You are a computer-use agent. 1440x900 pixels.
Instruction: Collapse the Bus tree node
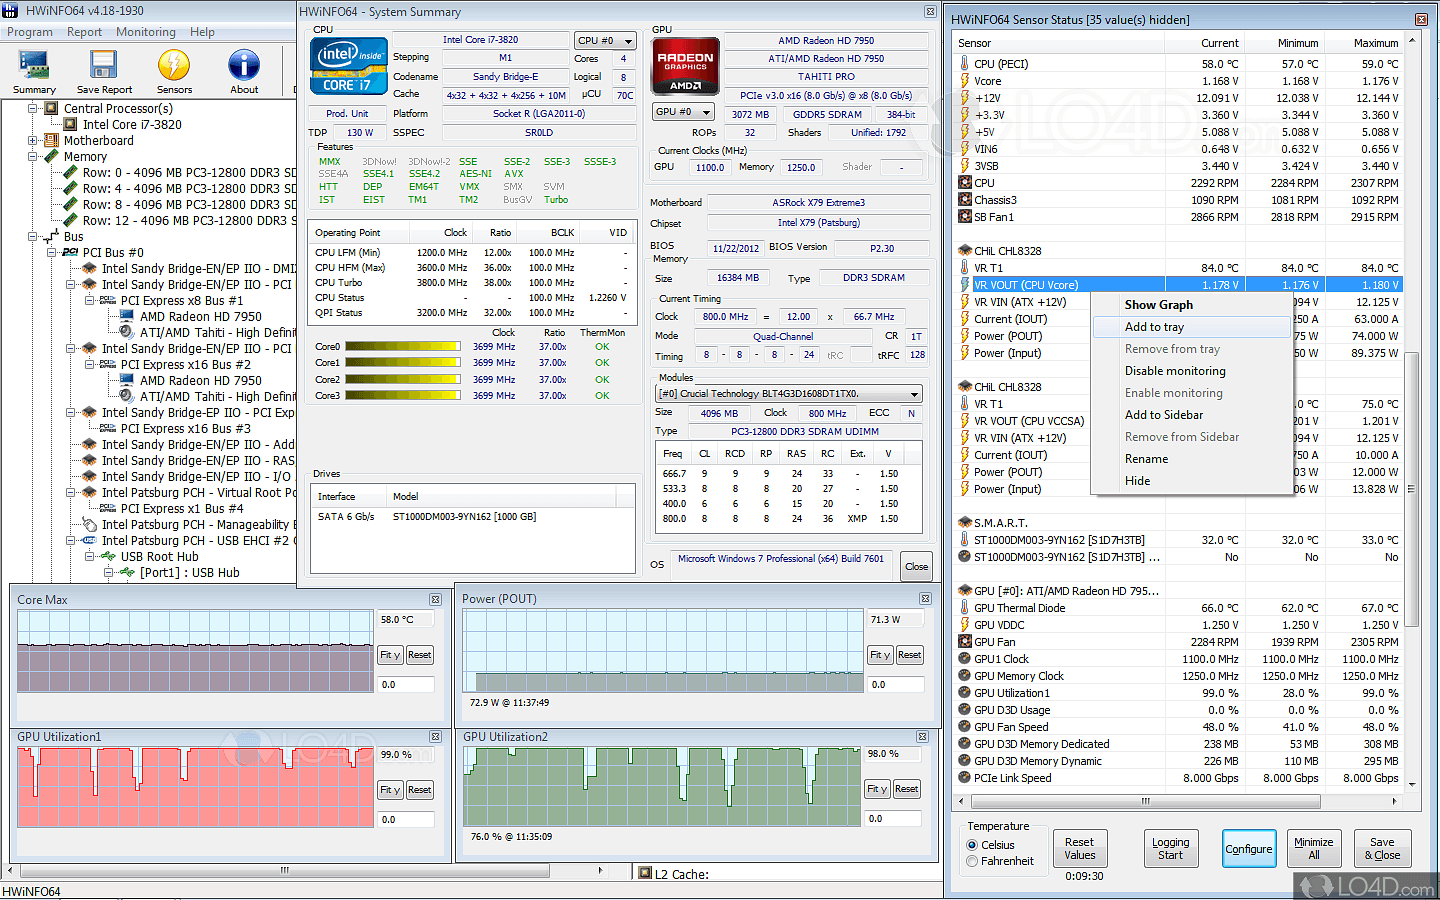coord(33,237)
